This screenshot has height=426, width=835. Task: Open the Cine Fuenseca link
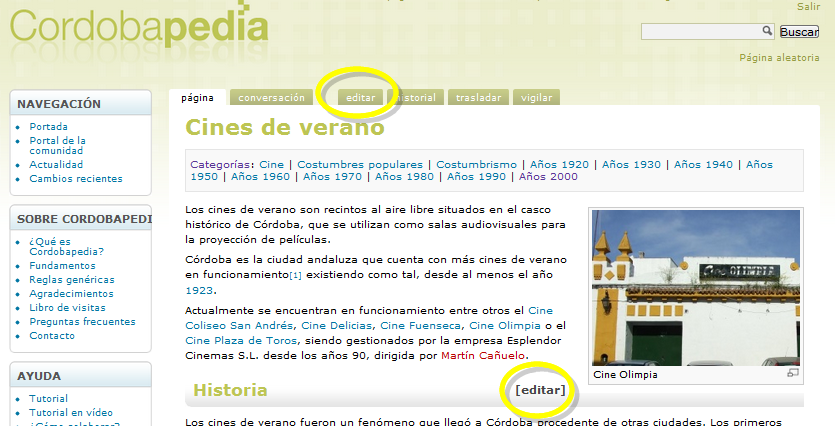click(x=420, y=325)
